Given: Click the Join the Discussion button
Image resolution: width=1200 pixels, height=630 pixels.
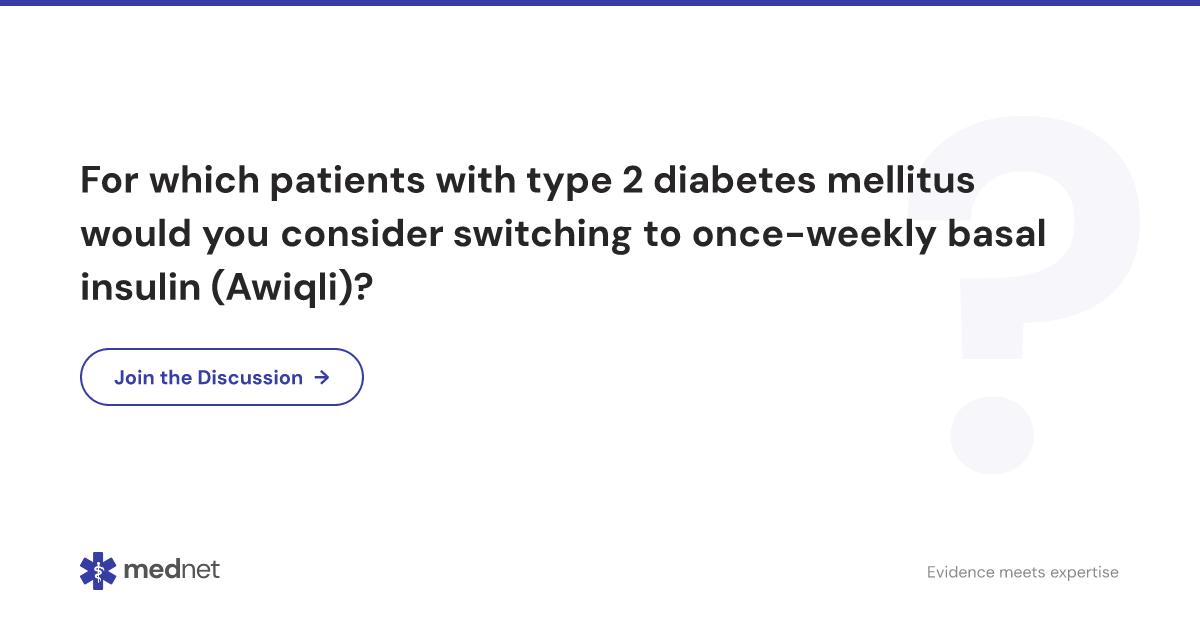Looking at the screenshot, I should click(x=221, y=377).
